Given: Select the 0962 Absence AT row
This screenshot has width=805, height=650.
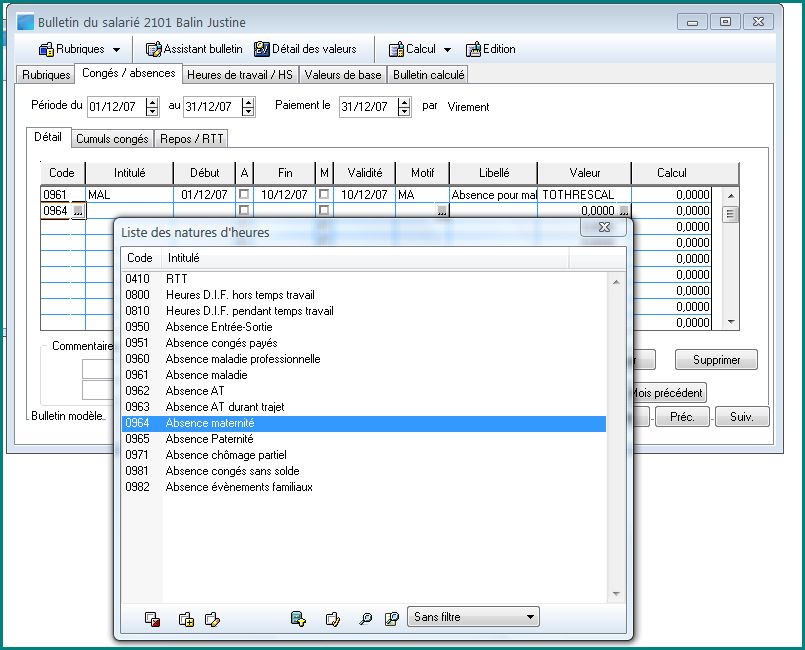Looking at the screenshot, I should 364,391.
